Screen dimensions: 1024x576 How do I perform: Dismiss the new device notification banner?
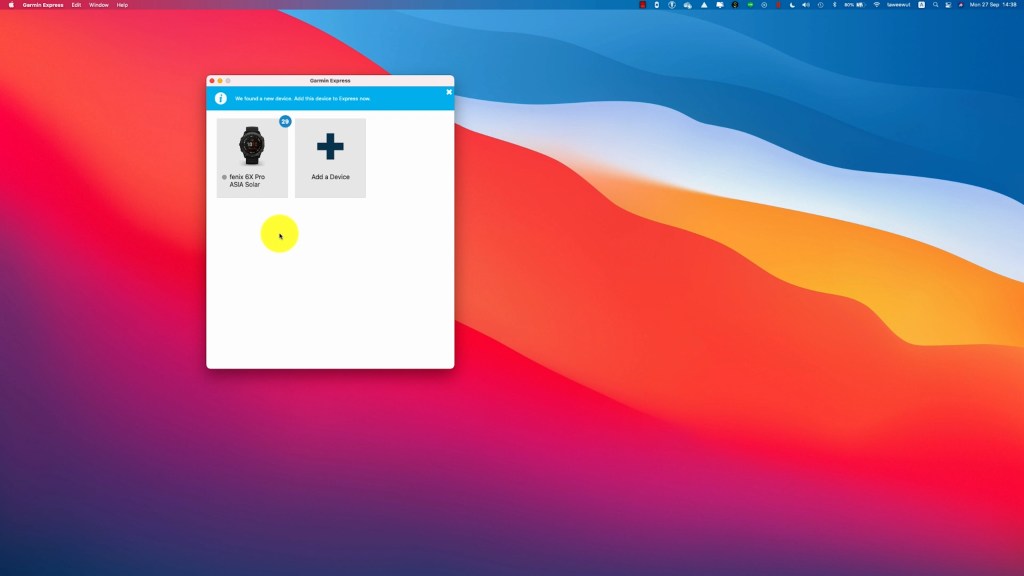pyautogui.click(x=449, y=92)
